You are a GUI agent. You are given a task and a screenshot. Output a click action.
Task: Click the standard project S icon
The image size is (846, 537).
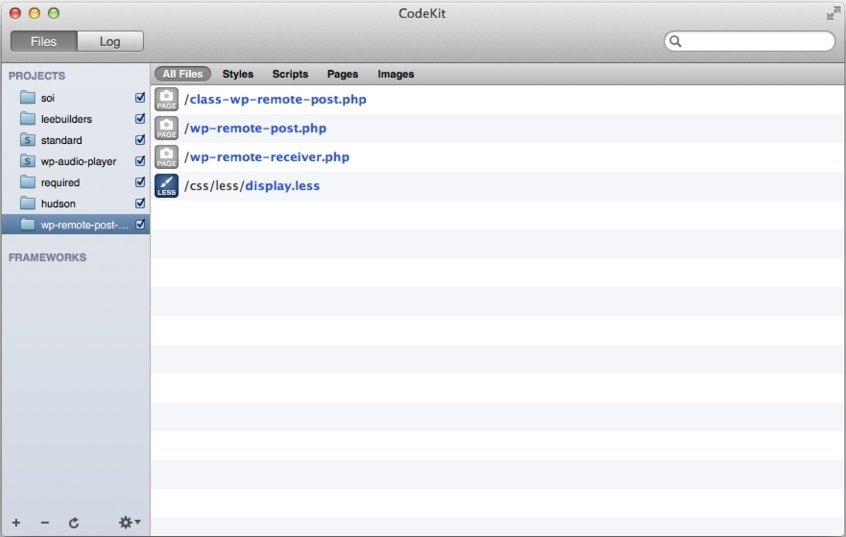(x=28, y=140)
